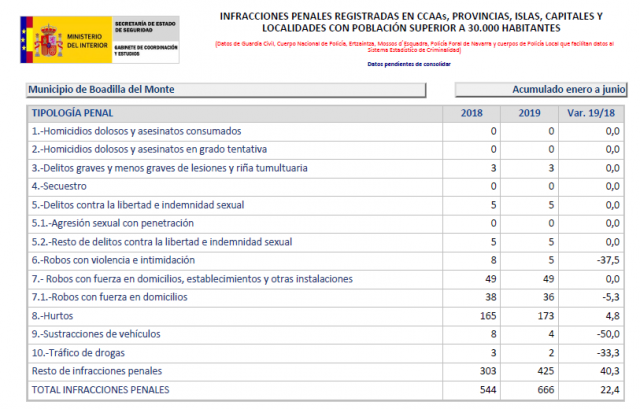
Task: Select the 4.-Secuestro row label
Action: click(59, 187)
